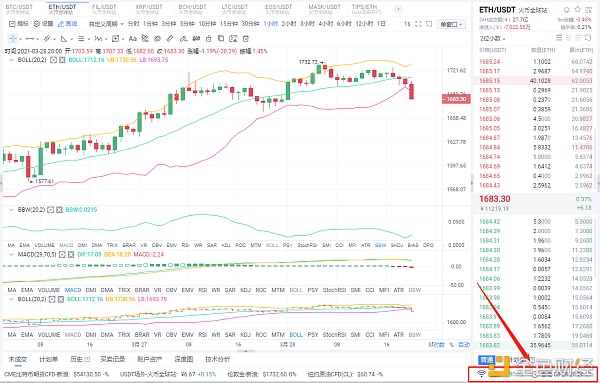
Task: Select KDJ in the MACD pane indicator list
Action: 246,290
